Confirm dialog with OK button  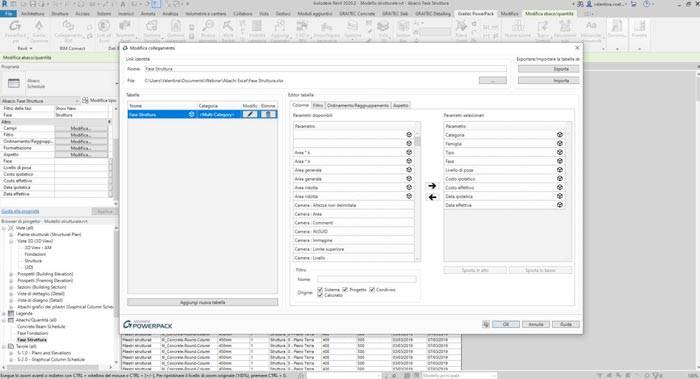(505, 325)
